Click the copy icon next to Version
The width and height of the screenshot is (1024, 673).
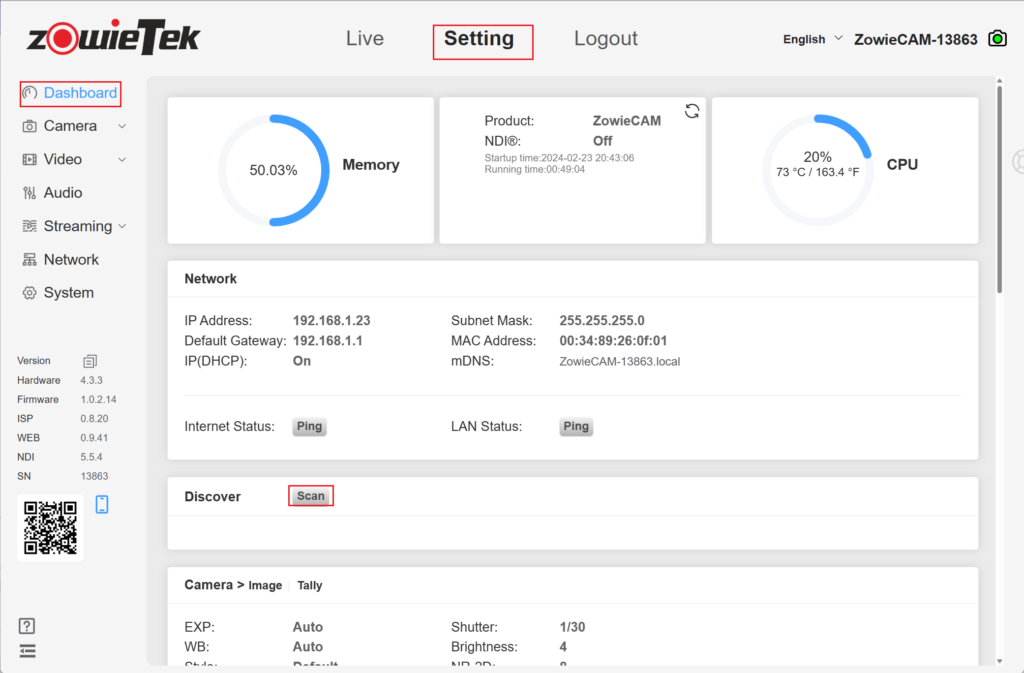point(90,360)
